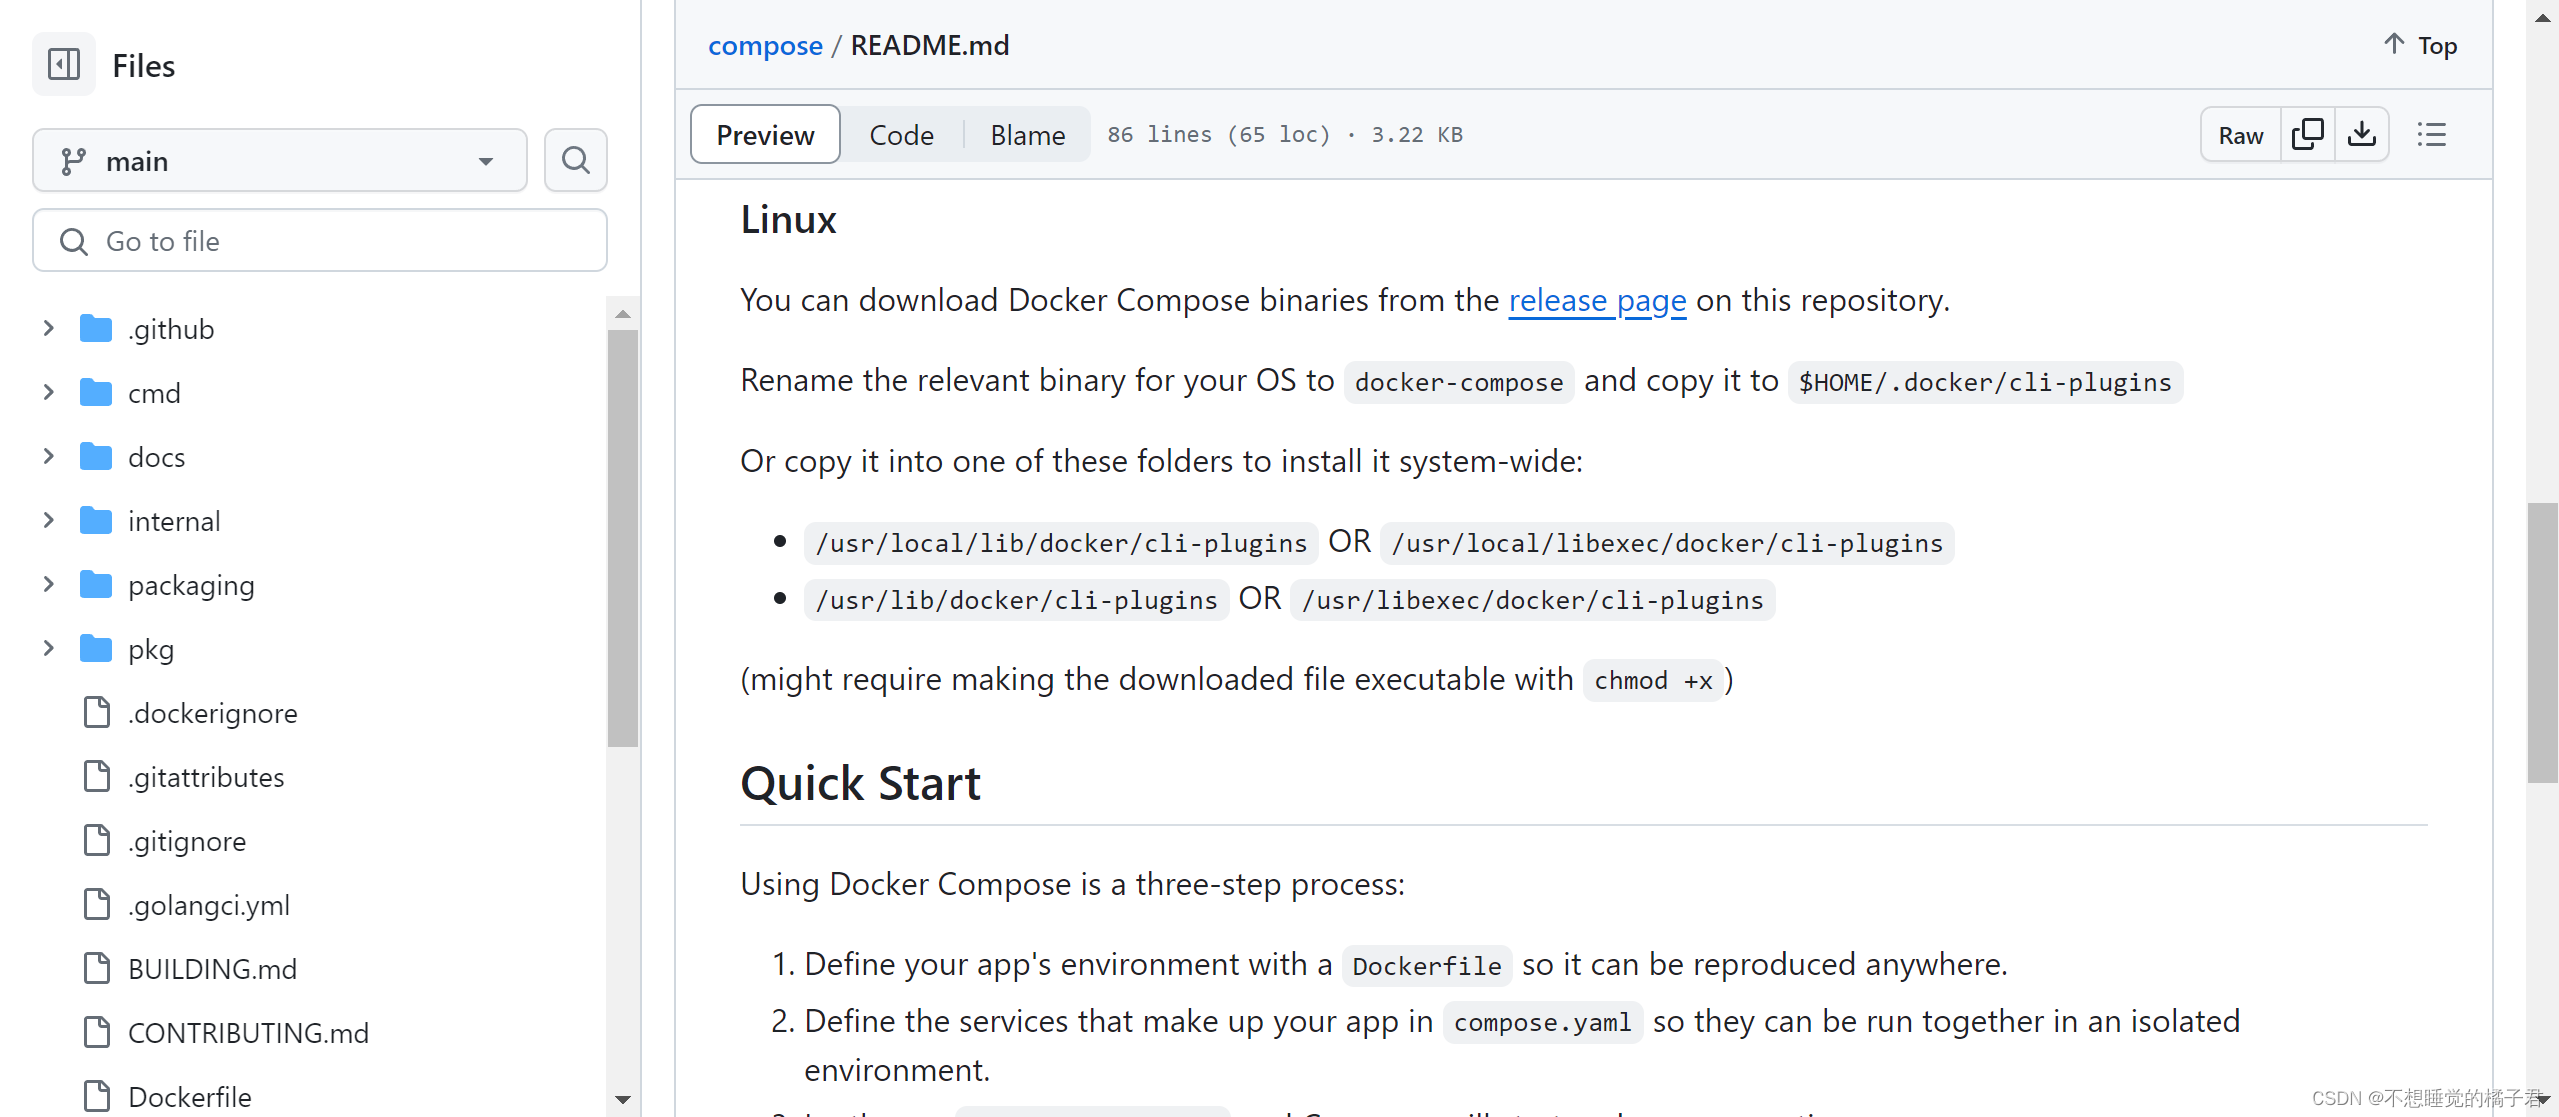The height and width of the screenshot is (1117, 2559).
Task: Click the README.md breadcrumb filename
Action: pyautogui.click(x=930, y=46)
